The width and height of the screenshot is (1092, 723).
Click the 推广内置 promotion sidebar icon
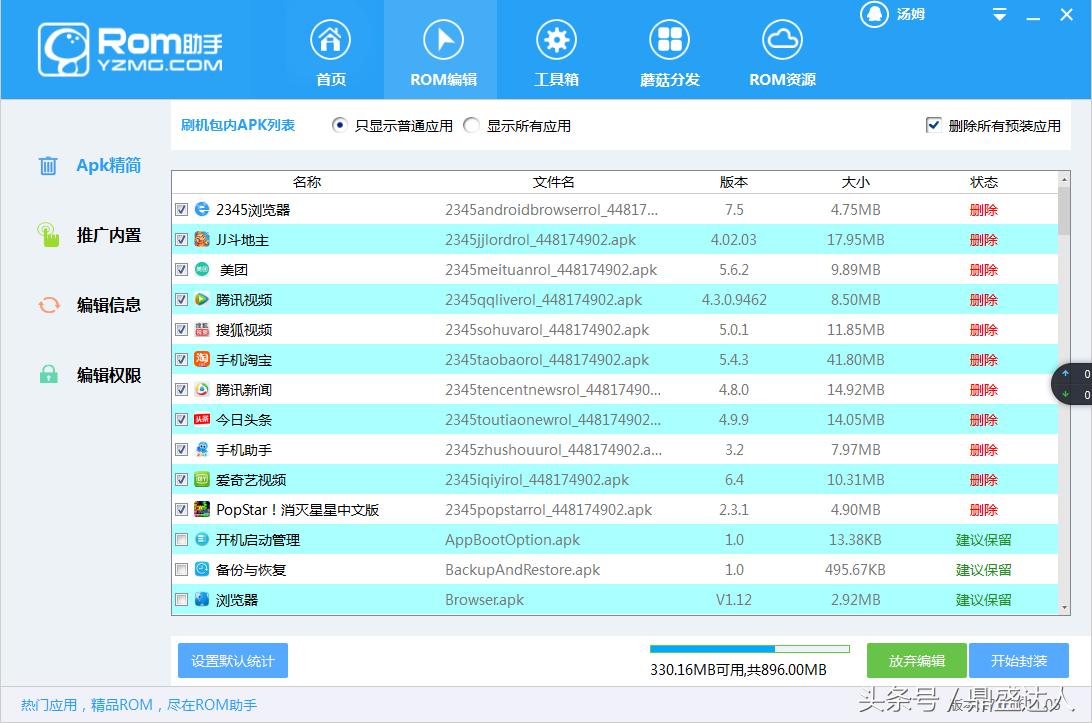click(x=47, y=235)
